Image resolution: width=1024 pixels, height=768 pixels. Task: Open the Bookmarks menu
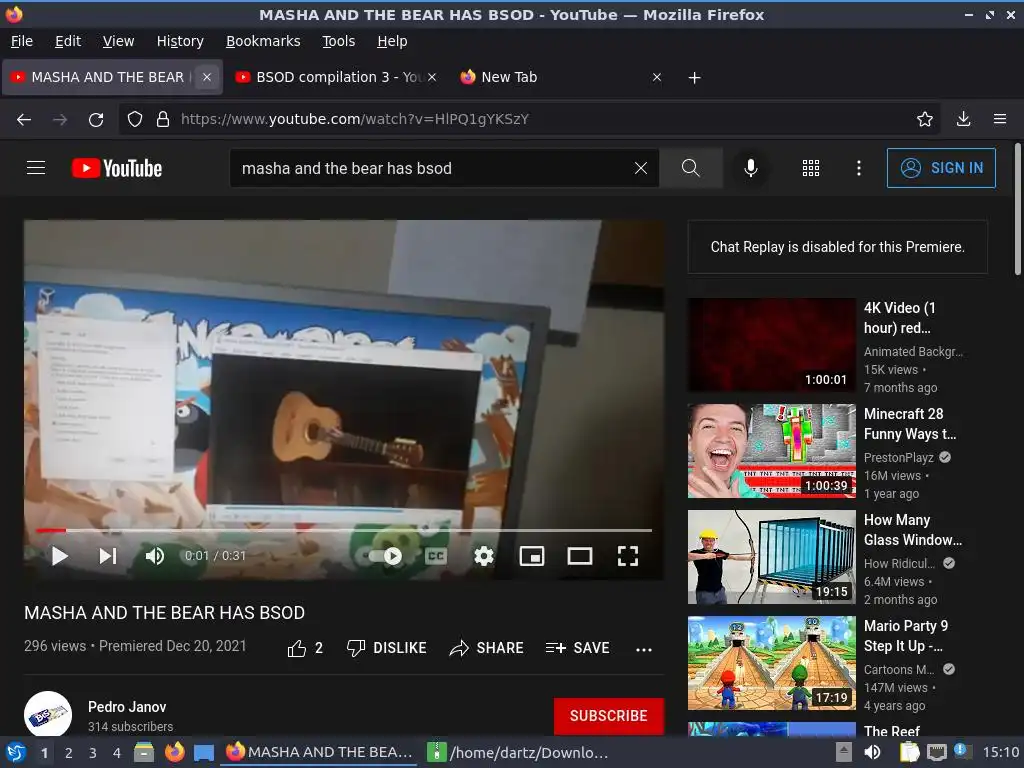[x=263, y=41]
